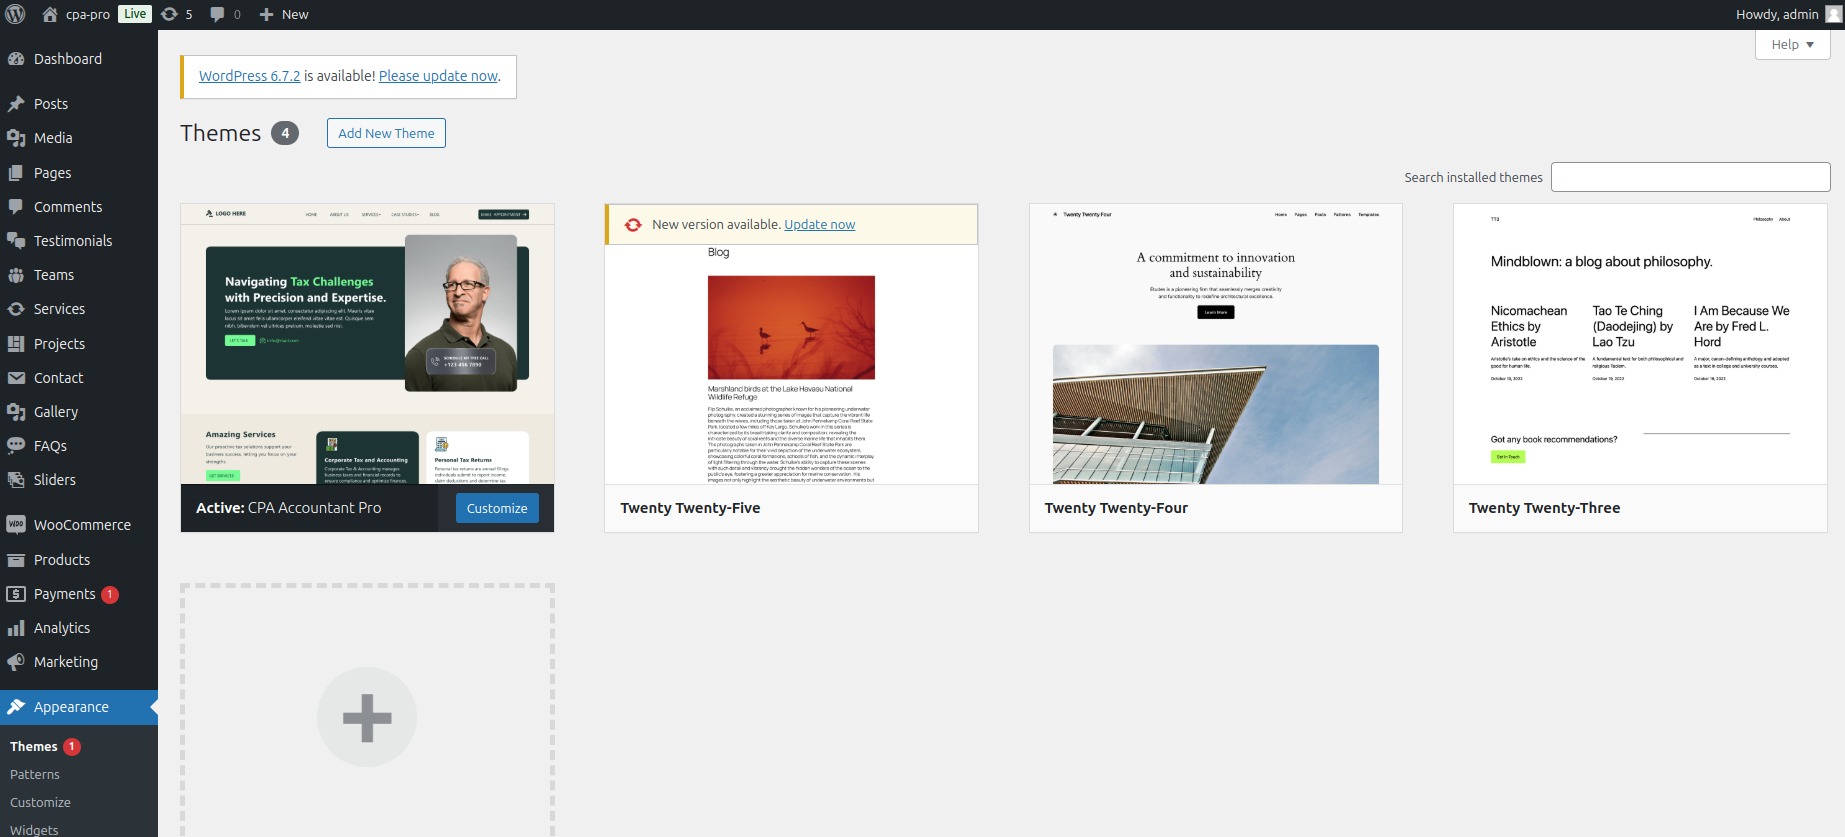Click the Contact envelope icon
Viewport: 1845px width, 837px height.
(x=16, y=378)
